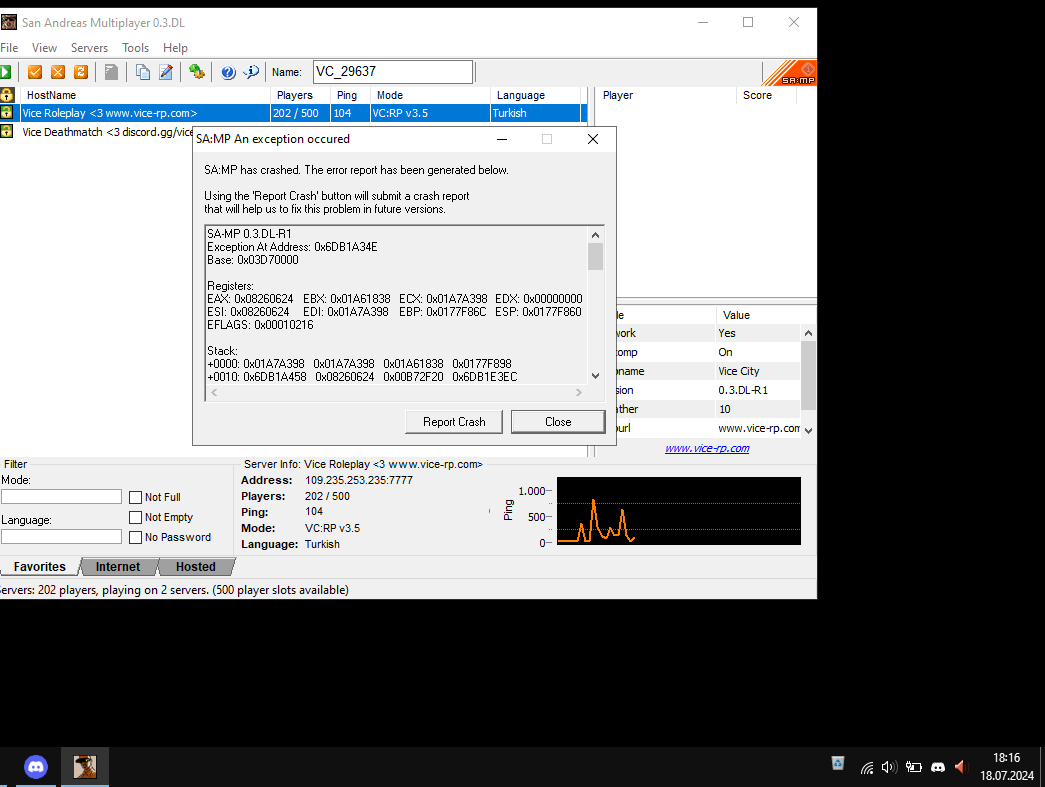This screenshot has width=1045, height=787.
Task: Open the Servers menu
Action: coord(89,48)
